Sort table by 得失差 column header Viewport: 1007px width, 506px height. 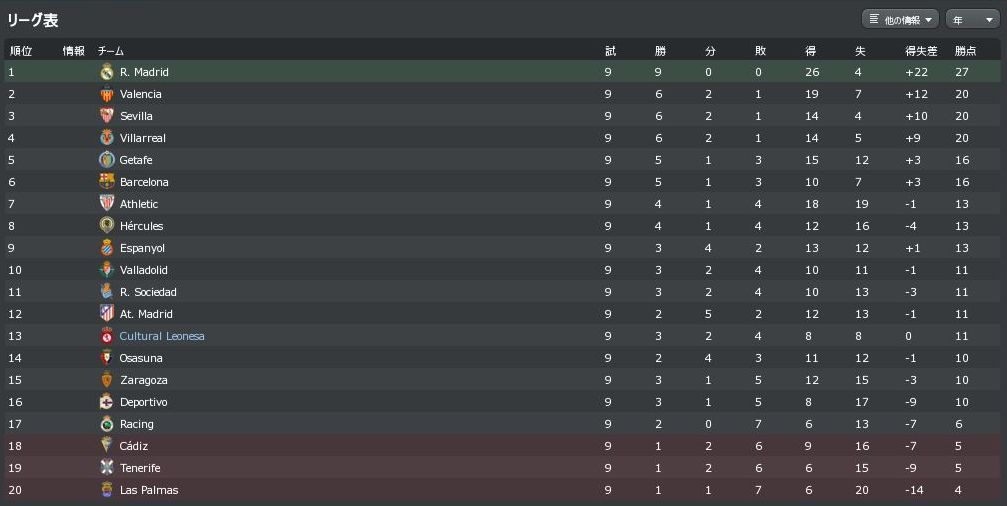click(x=920, y=50)
